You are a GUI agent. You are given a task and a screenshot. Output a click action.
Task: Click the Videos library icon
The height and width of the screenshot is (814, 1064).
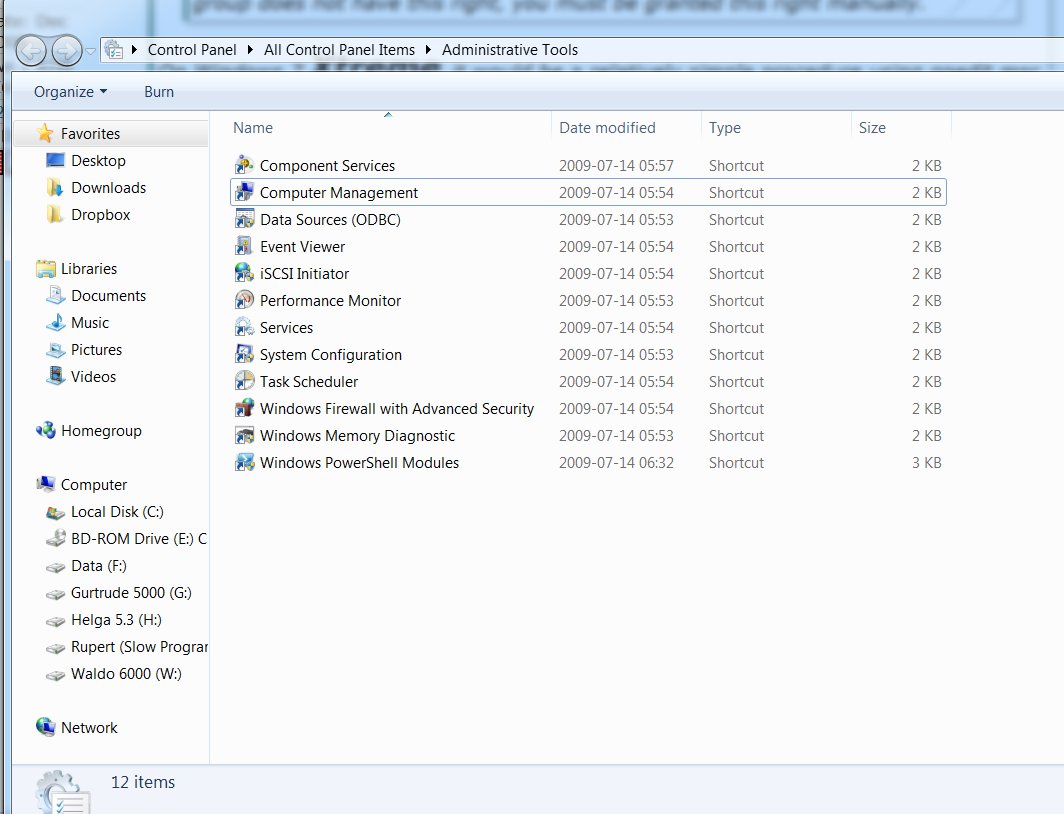[55, 376]
